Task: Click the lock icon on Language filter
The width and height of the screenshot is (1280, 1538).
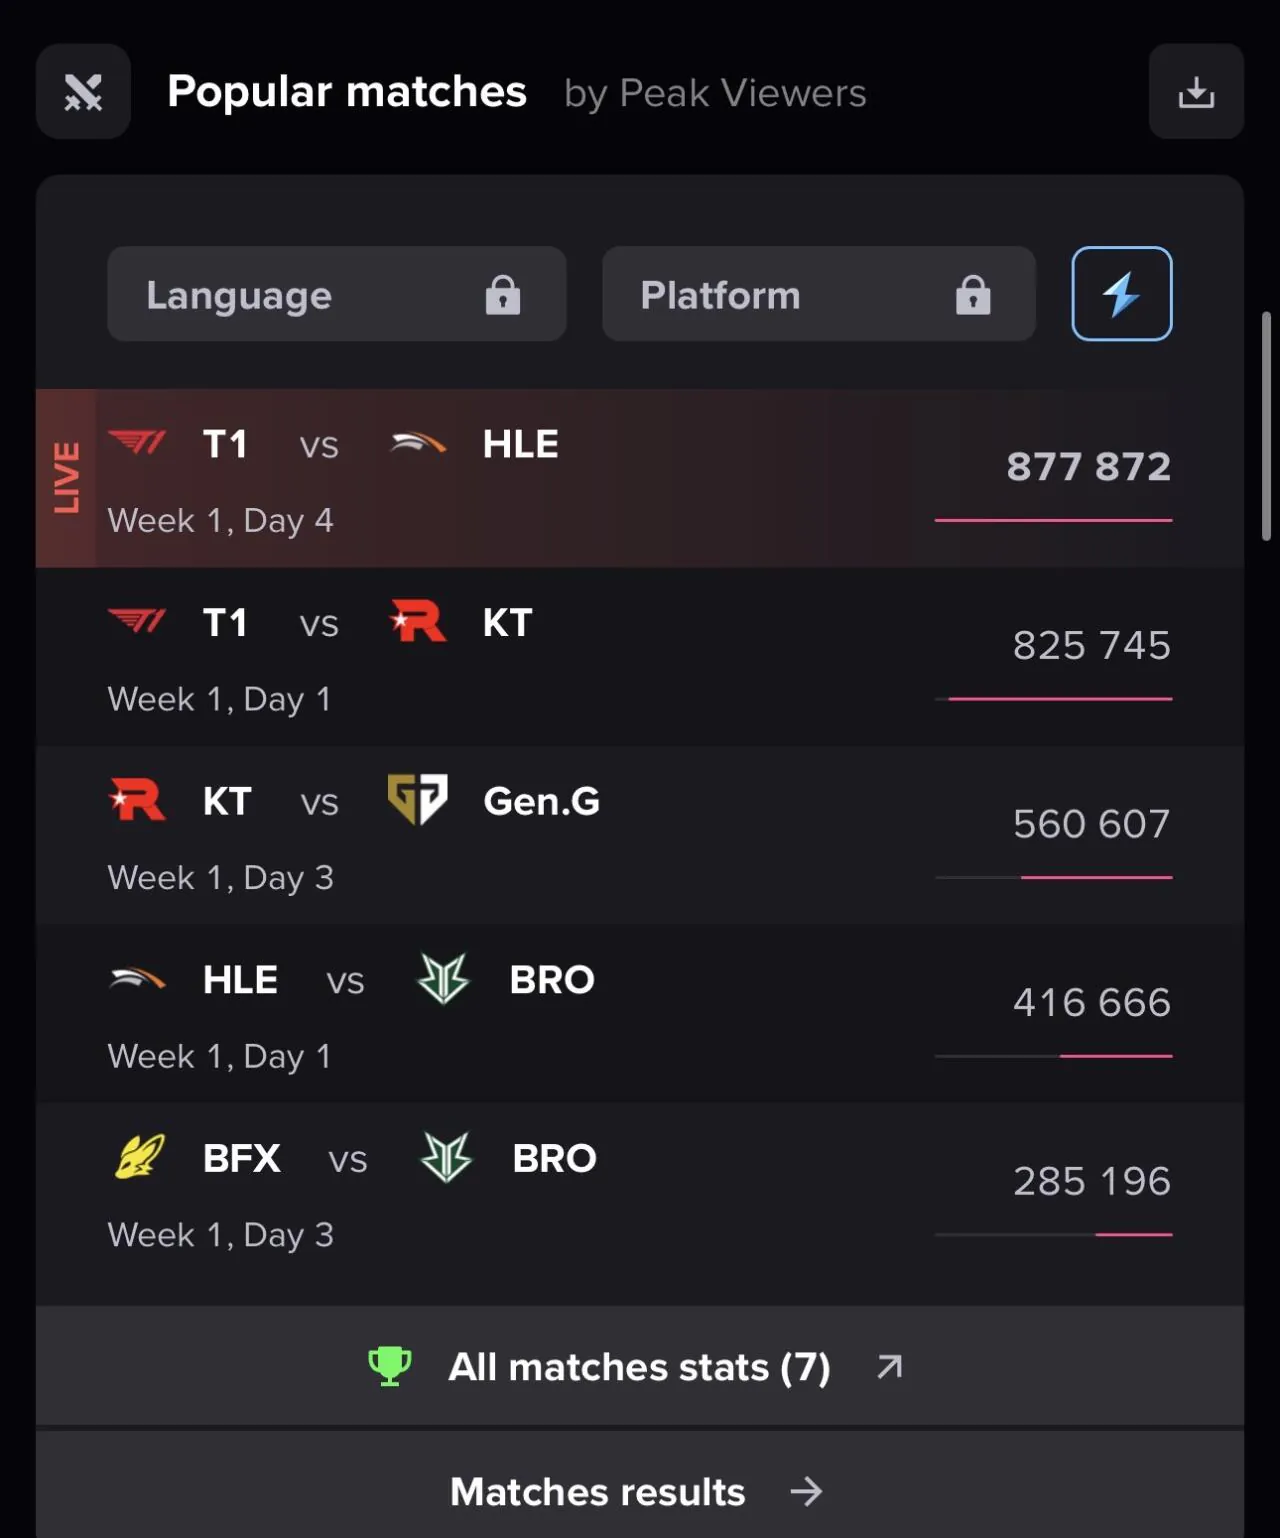Action: pyautogui.click(x=503, y=295)
